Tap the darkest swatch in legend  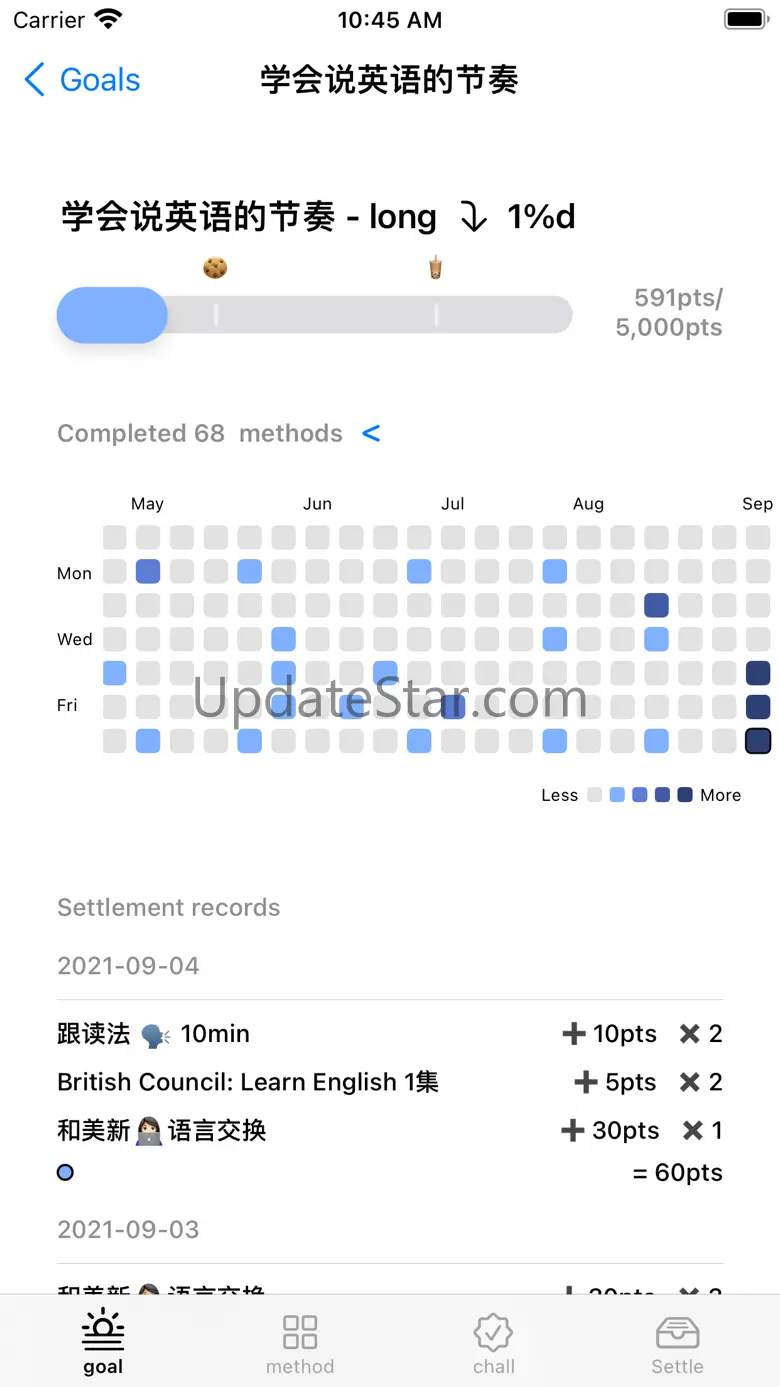pos(685,795)
